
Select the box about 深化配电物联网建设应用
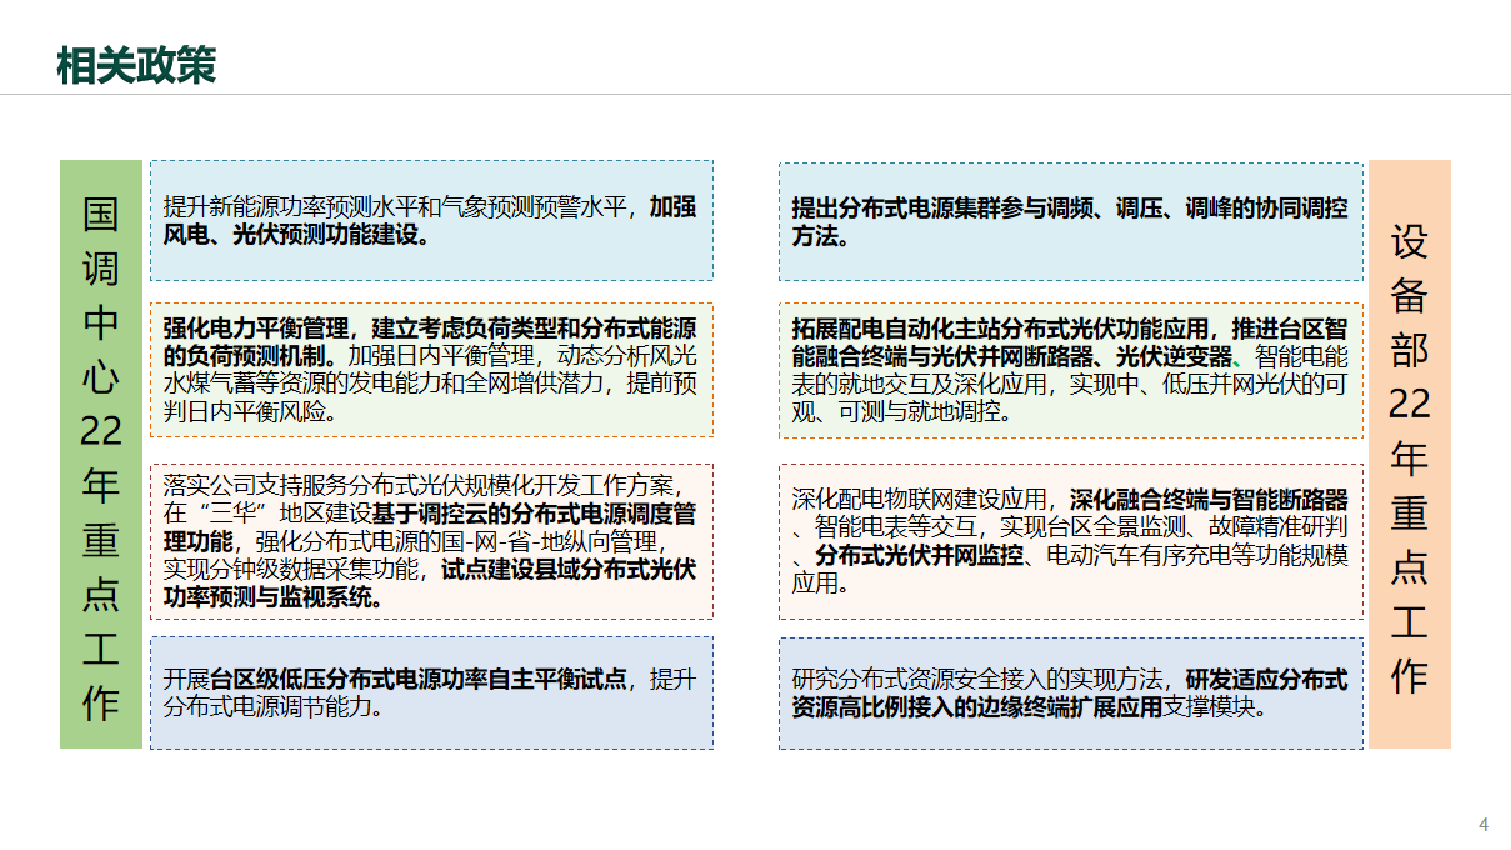click(1071, 541)
